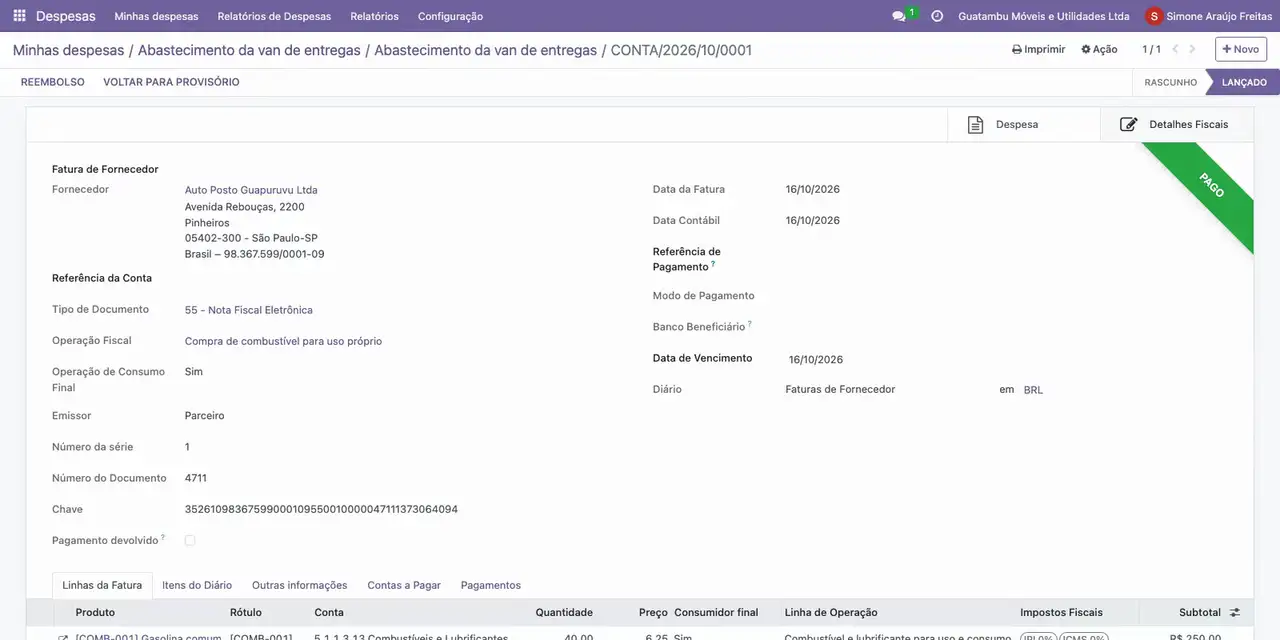Click Número da série field value 1

pyautogui.click(x=187, y=447)
